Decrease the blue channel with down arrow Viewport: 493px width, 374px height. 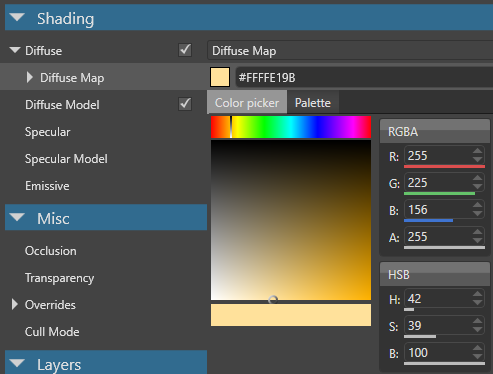coord(478,214)
